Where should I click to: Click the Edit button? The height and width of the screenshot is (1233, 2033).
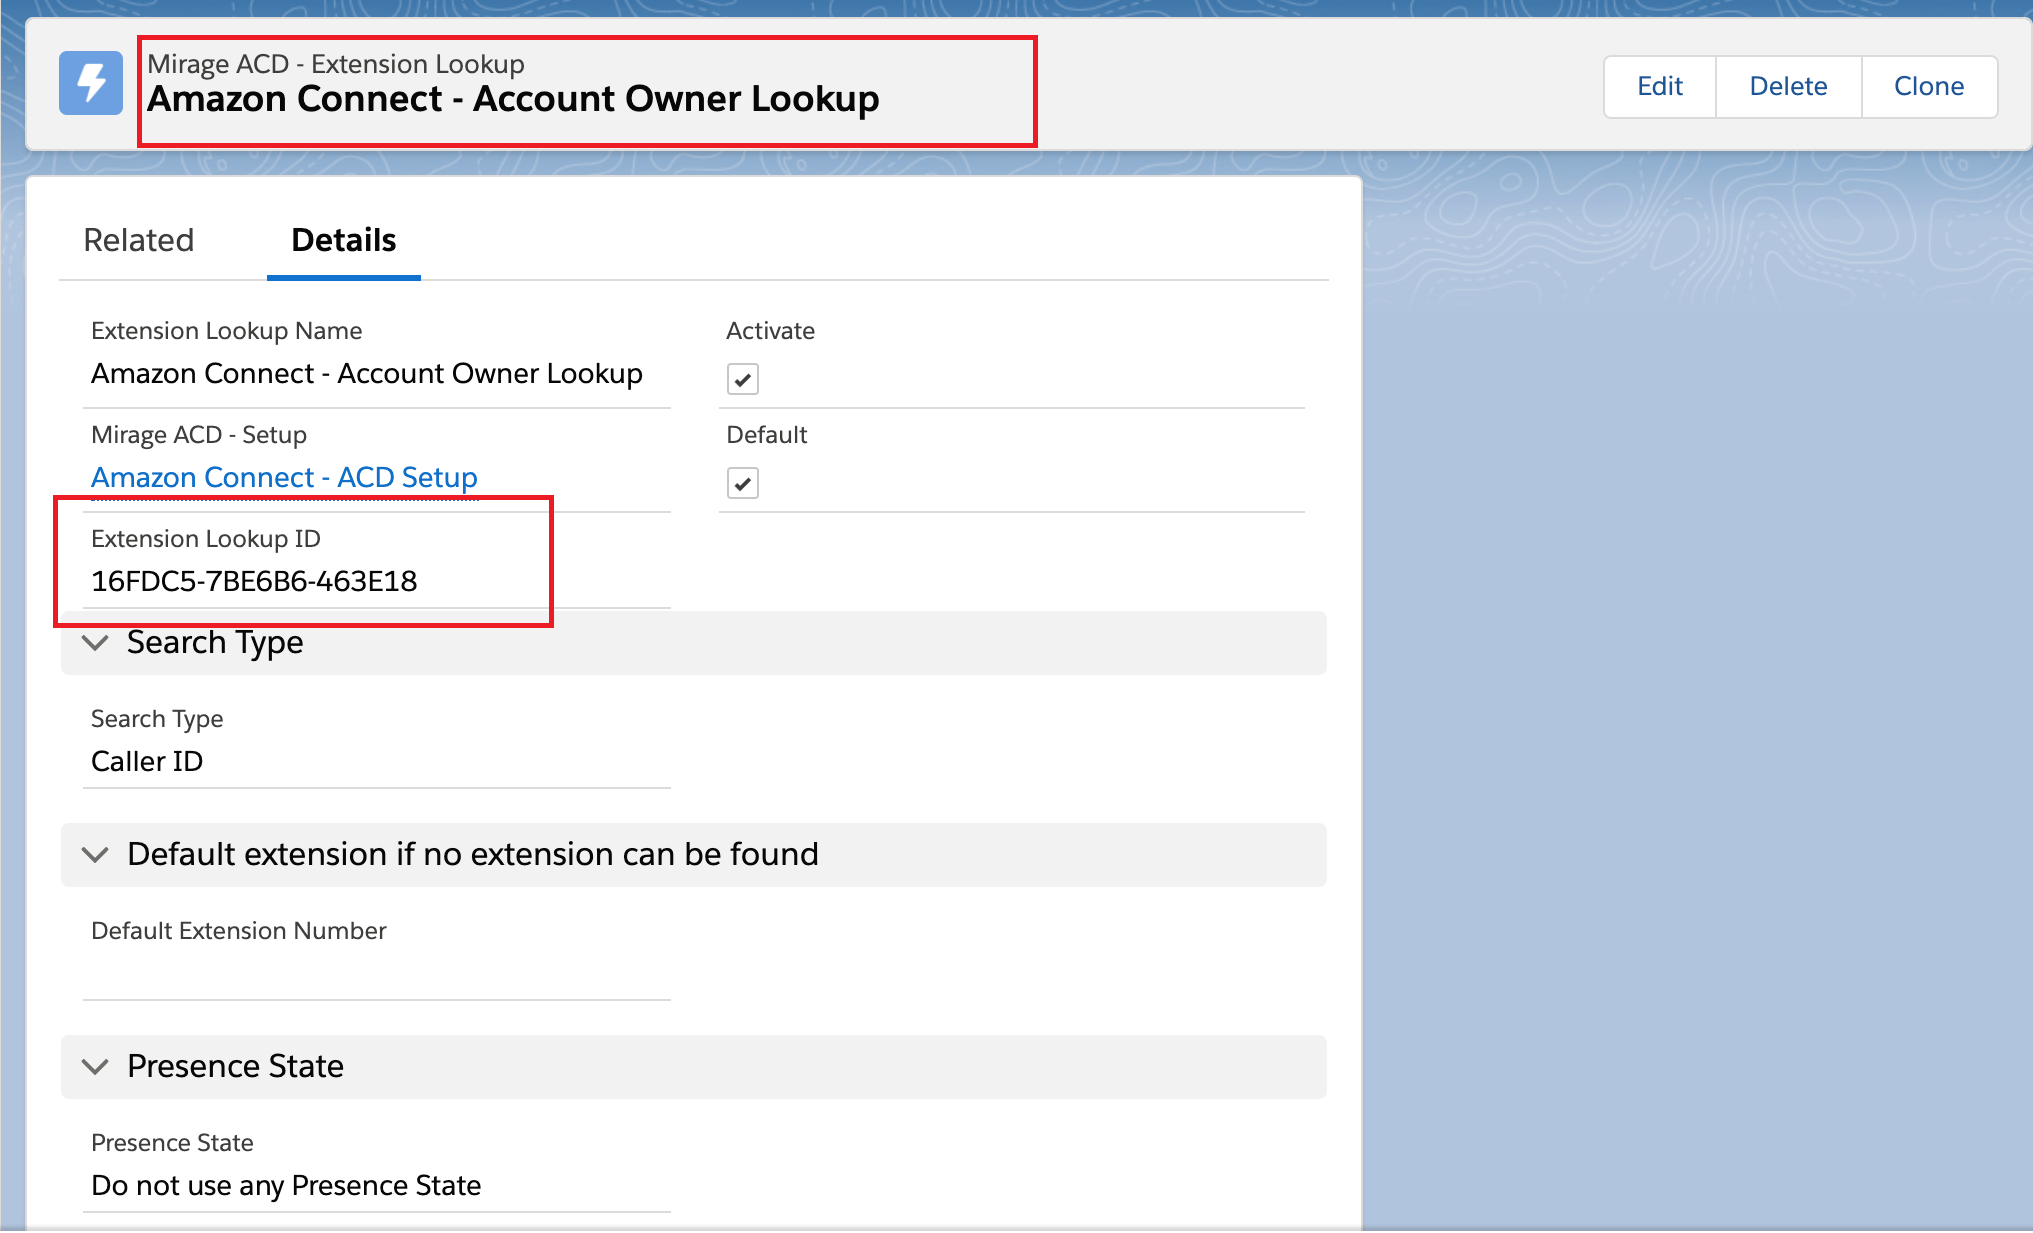click(x=1660, y=87)
